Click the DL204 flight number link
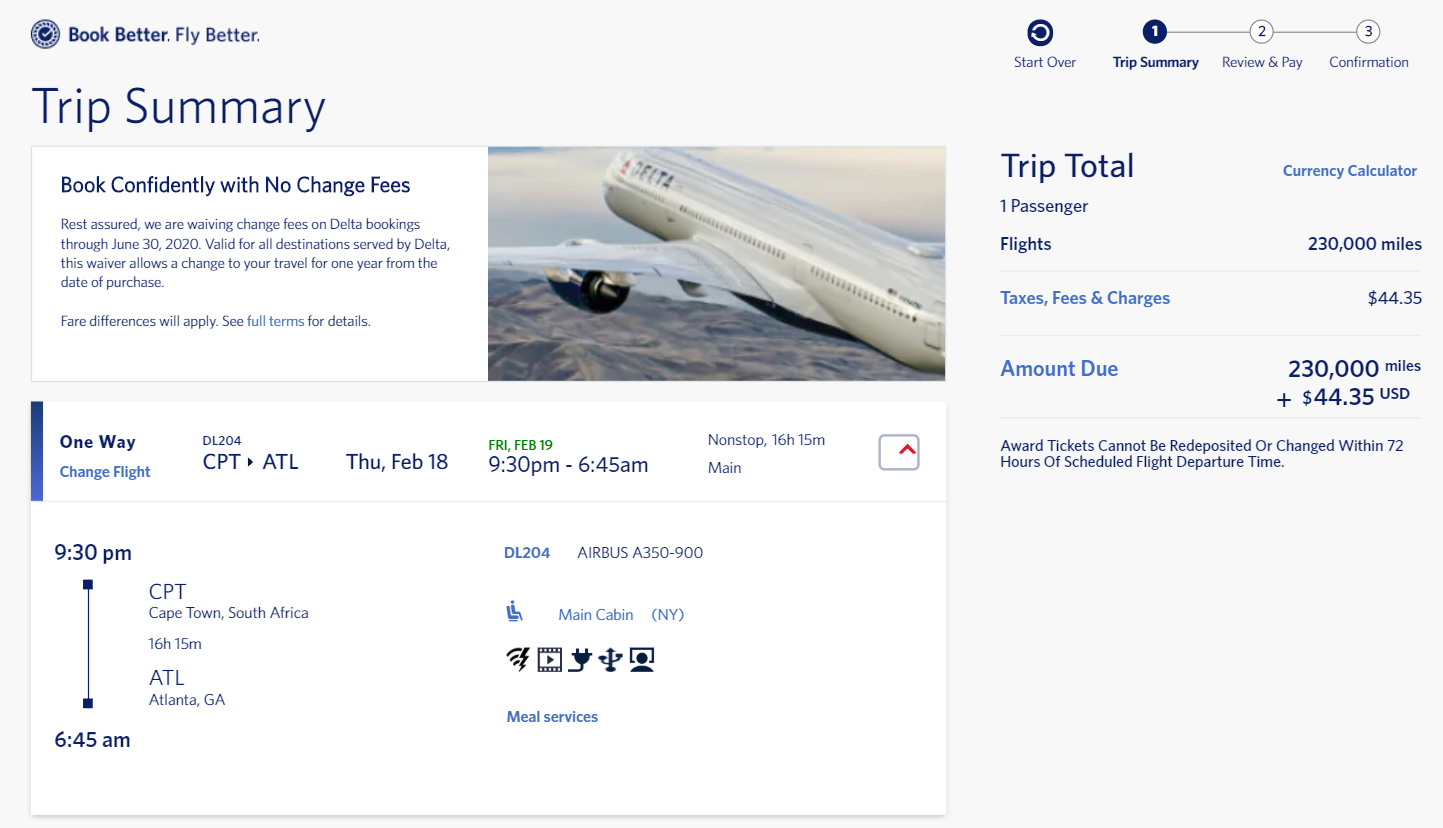The height and width of the screenshot is (828, 1443). tap(526, 552)
